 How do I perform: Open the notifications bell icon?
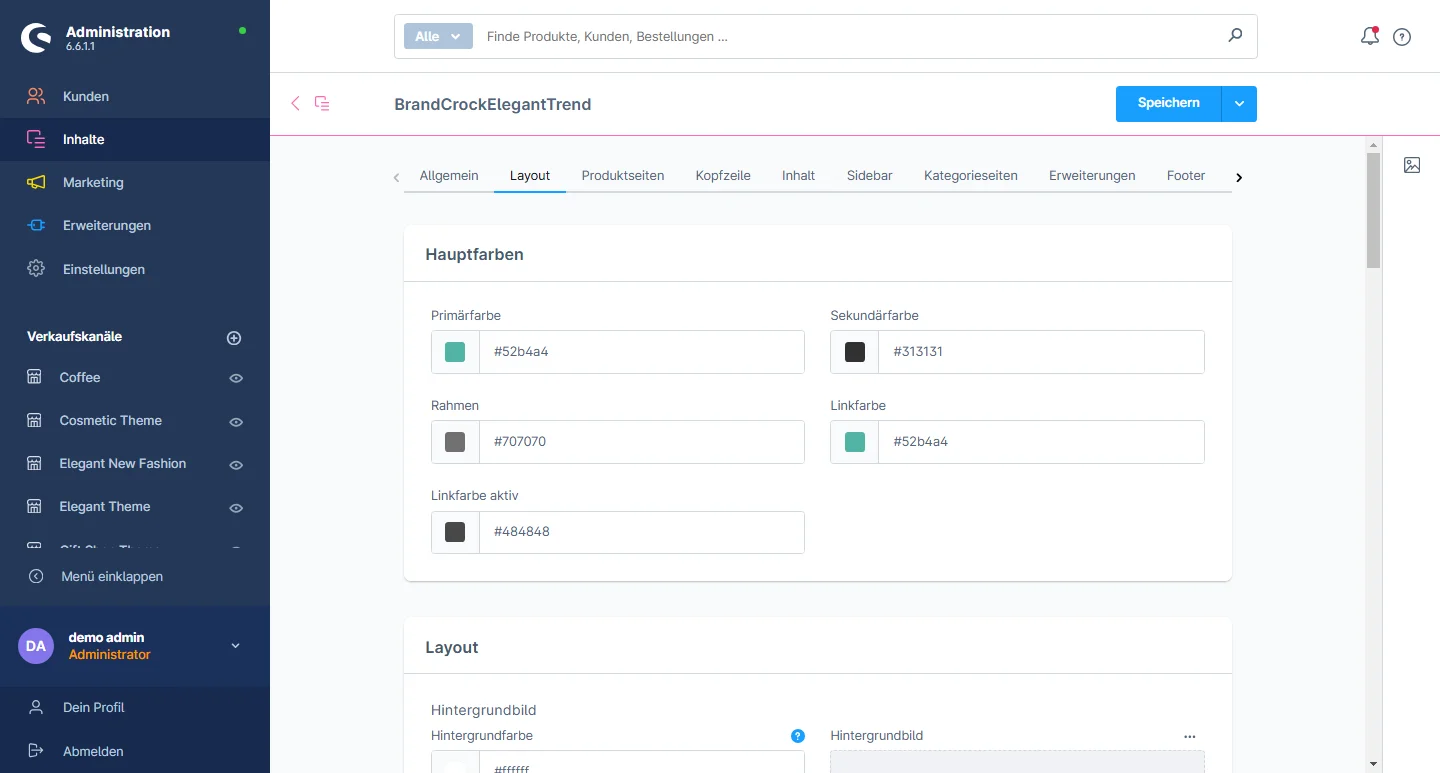1369,37
